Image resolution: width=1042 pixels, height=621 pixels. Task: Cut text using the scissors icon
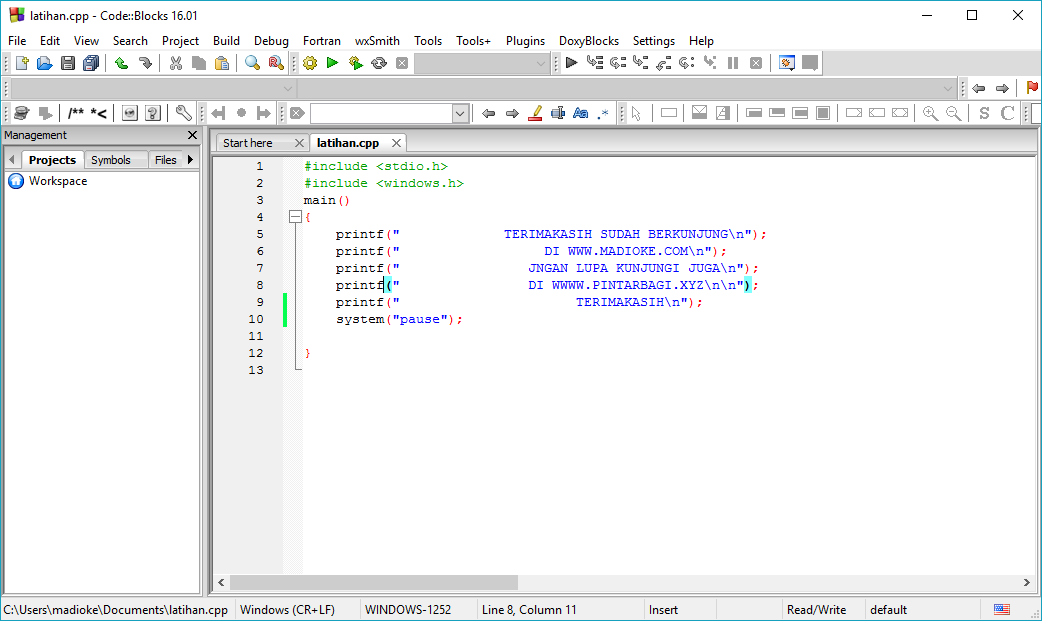(x=175, y=62)
